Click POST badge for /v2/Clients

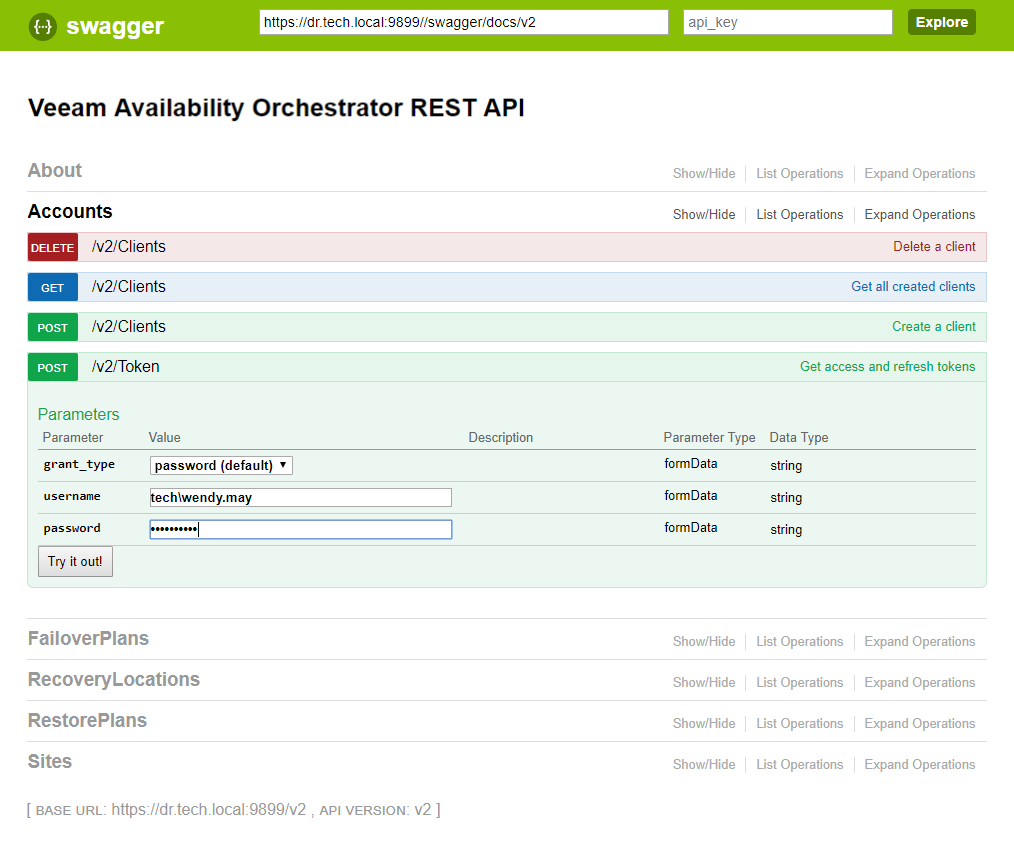[x=52, y=328]
